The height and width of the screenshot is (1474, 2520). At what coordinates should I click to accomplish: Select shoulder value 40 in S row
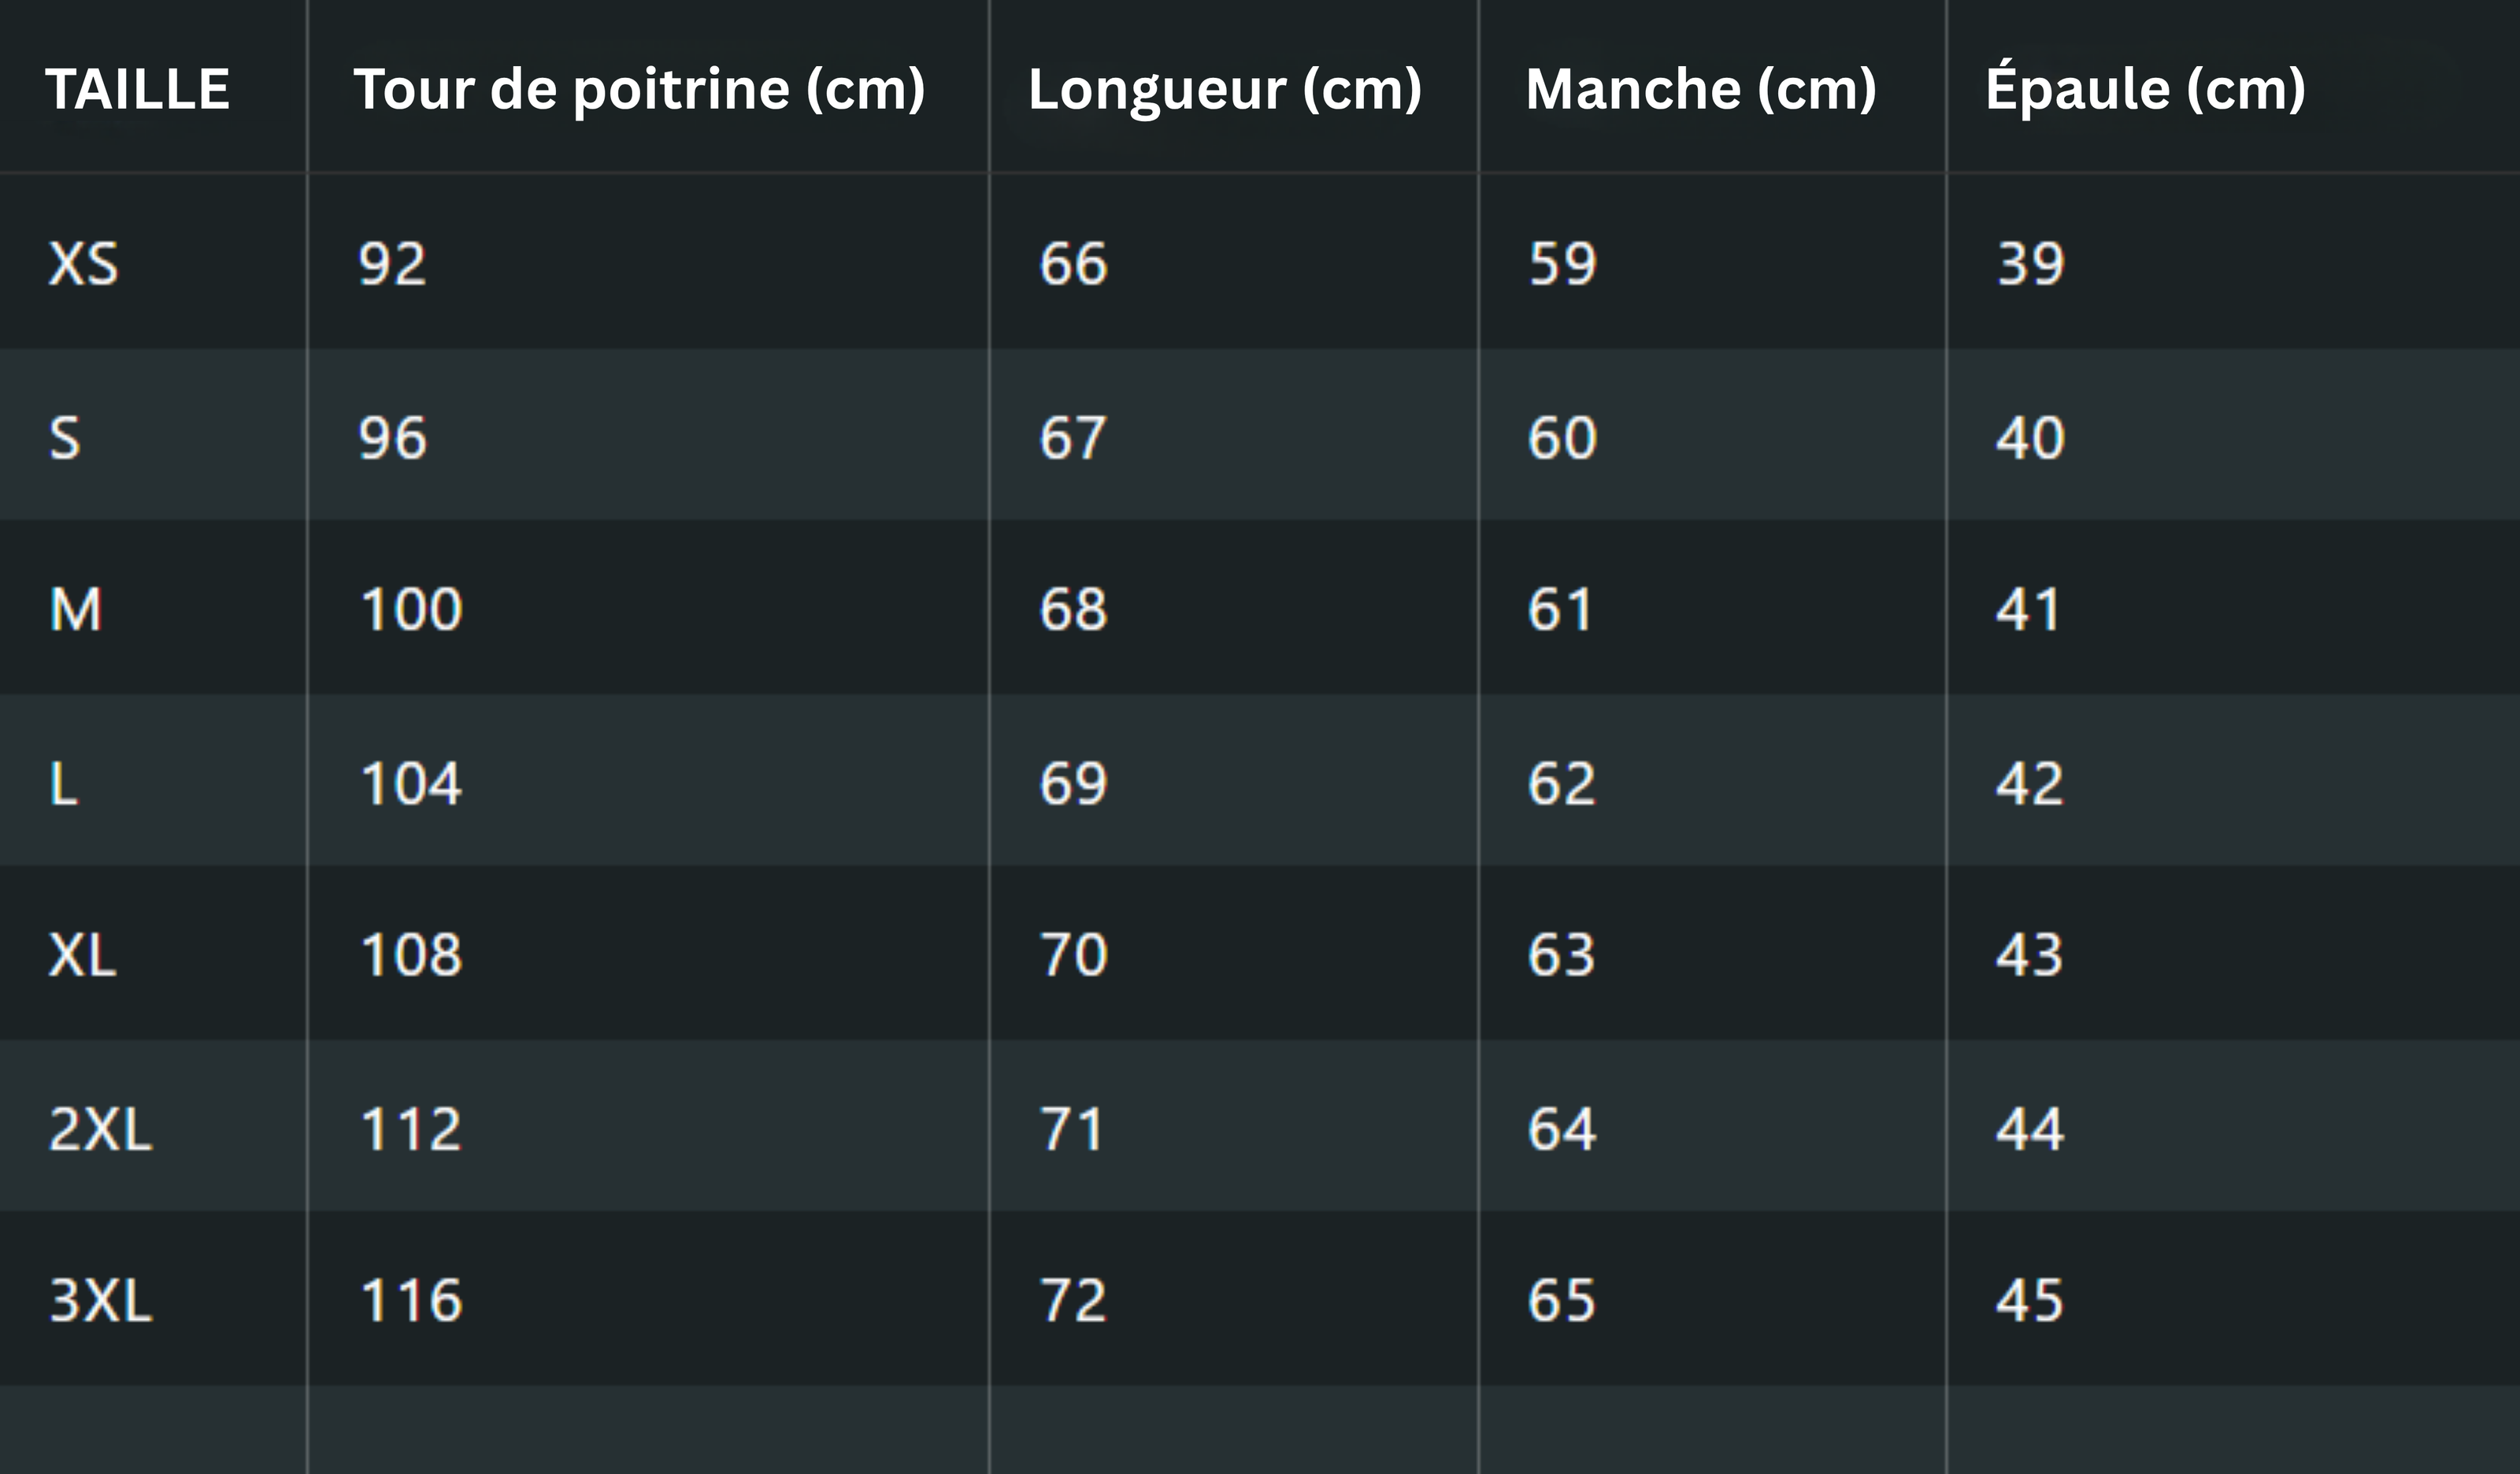(x=2030, y=438)
